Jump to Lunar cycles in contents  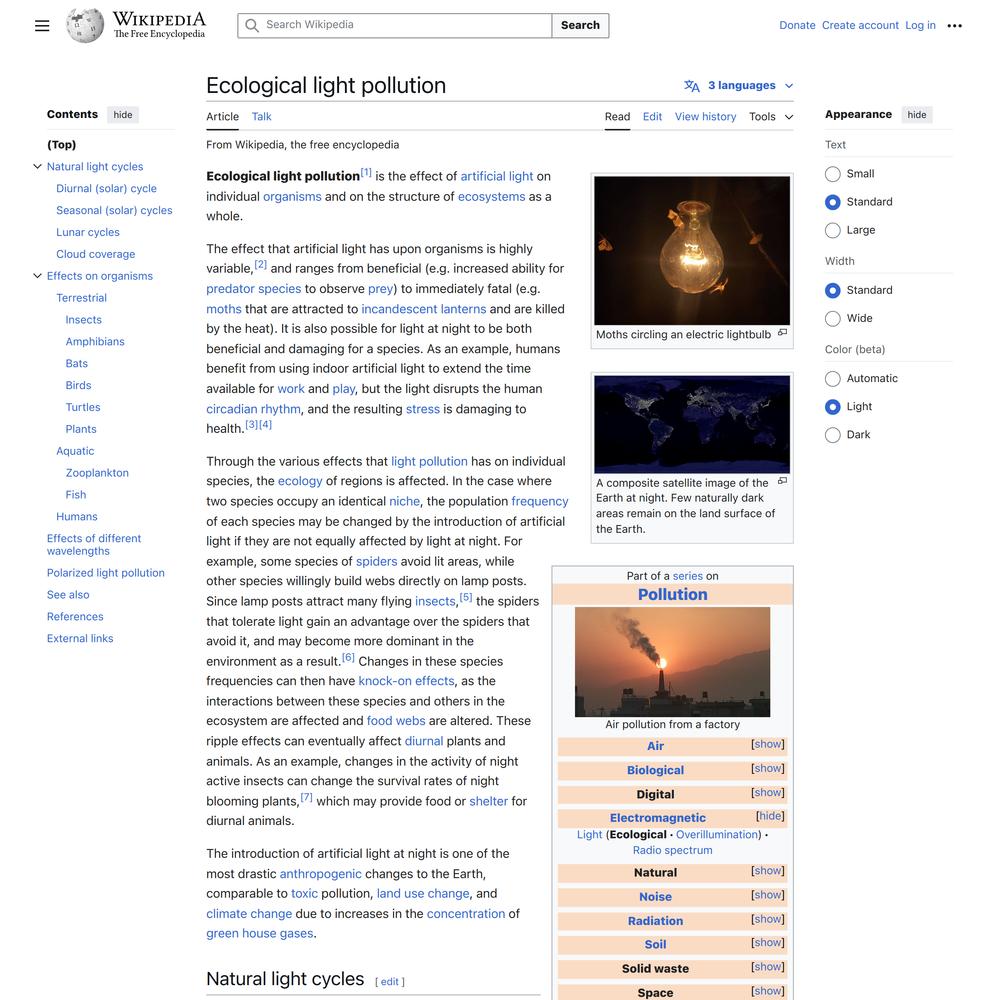coord(88,233)
